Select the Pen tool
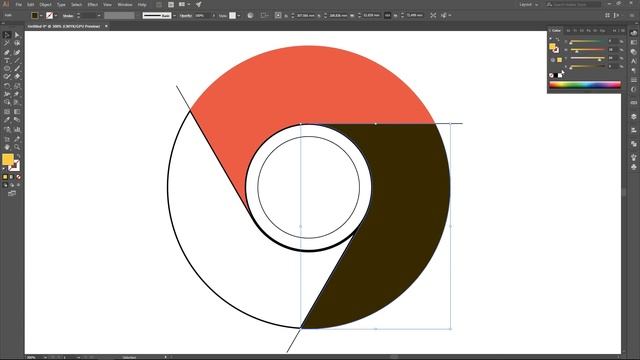Image resolution: width=640 pixels, height=360 pixels. click(7, 52)
